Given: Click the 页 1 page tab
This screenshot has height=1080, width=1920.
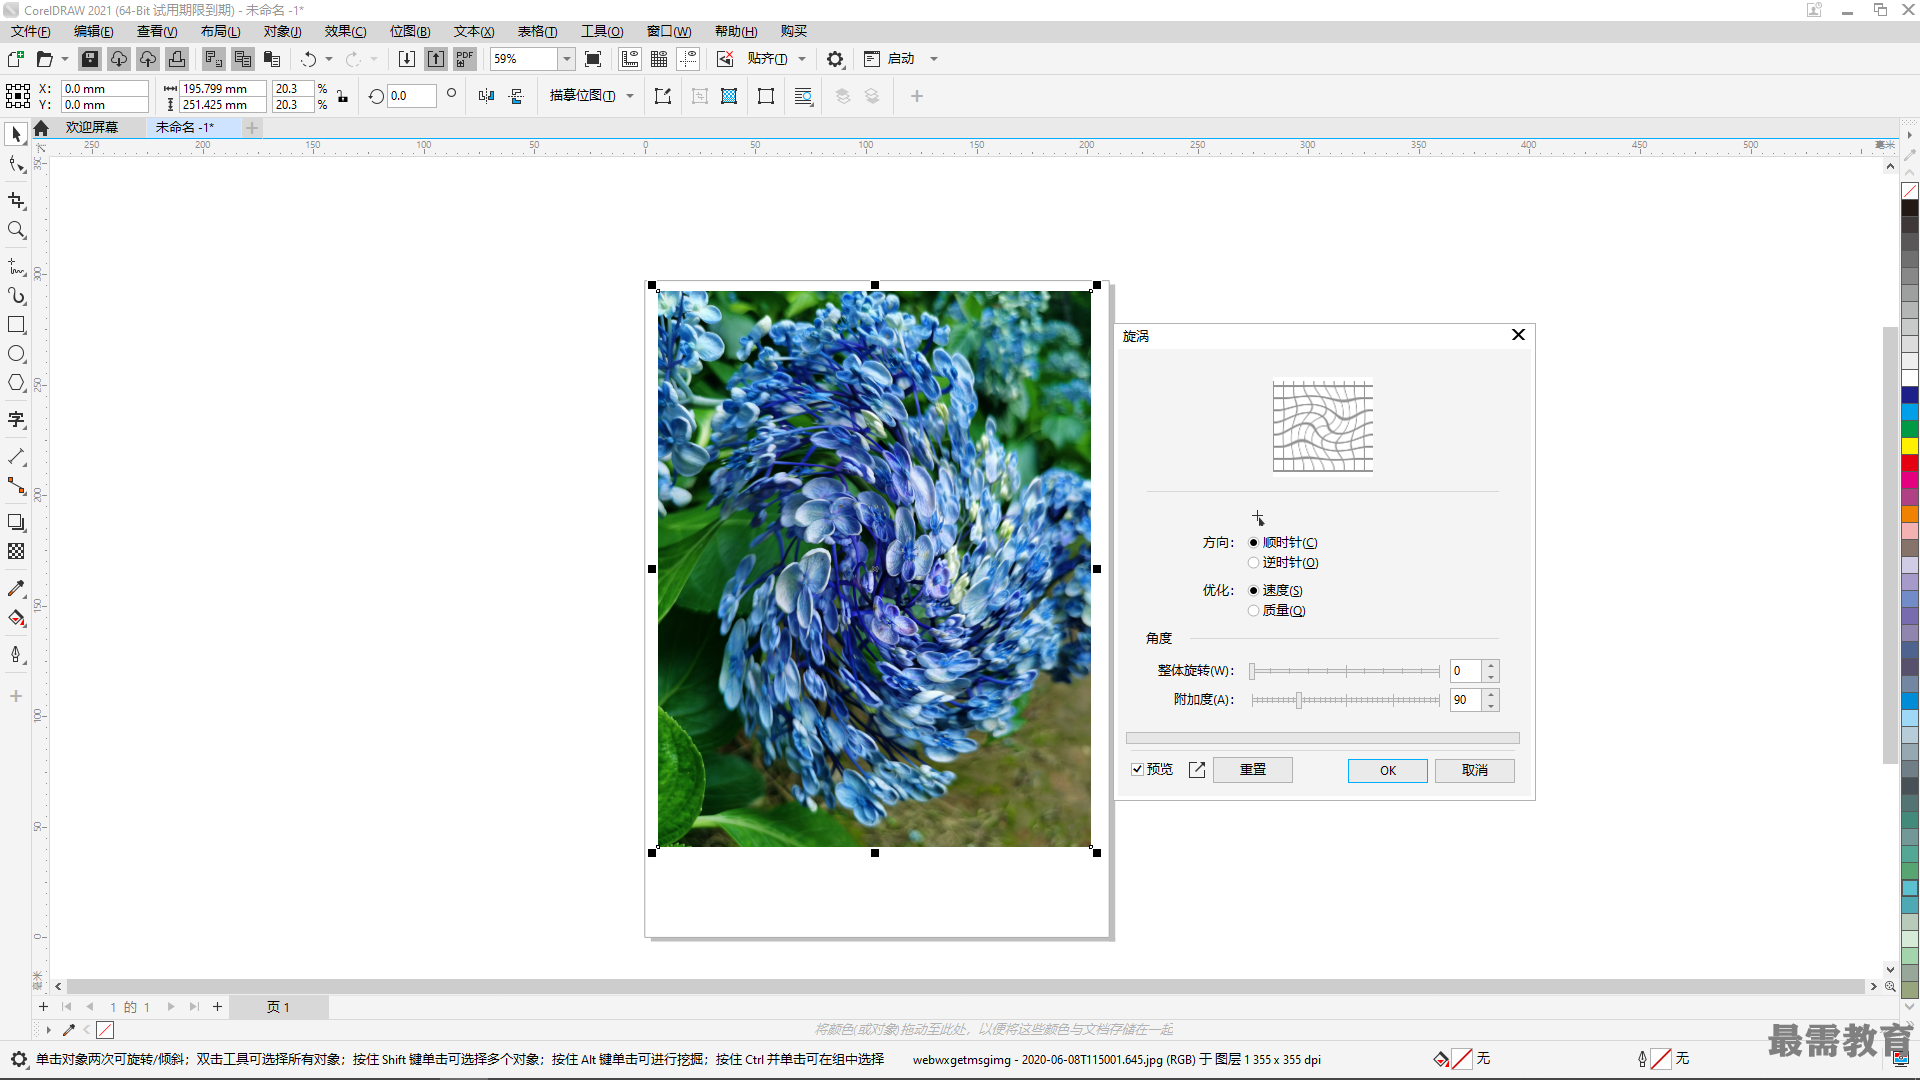Looking at the screenshot, I should click(x=278, y=1007).
